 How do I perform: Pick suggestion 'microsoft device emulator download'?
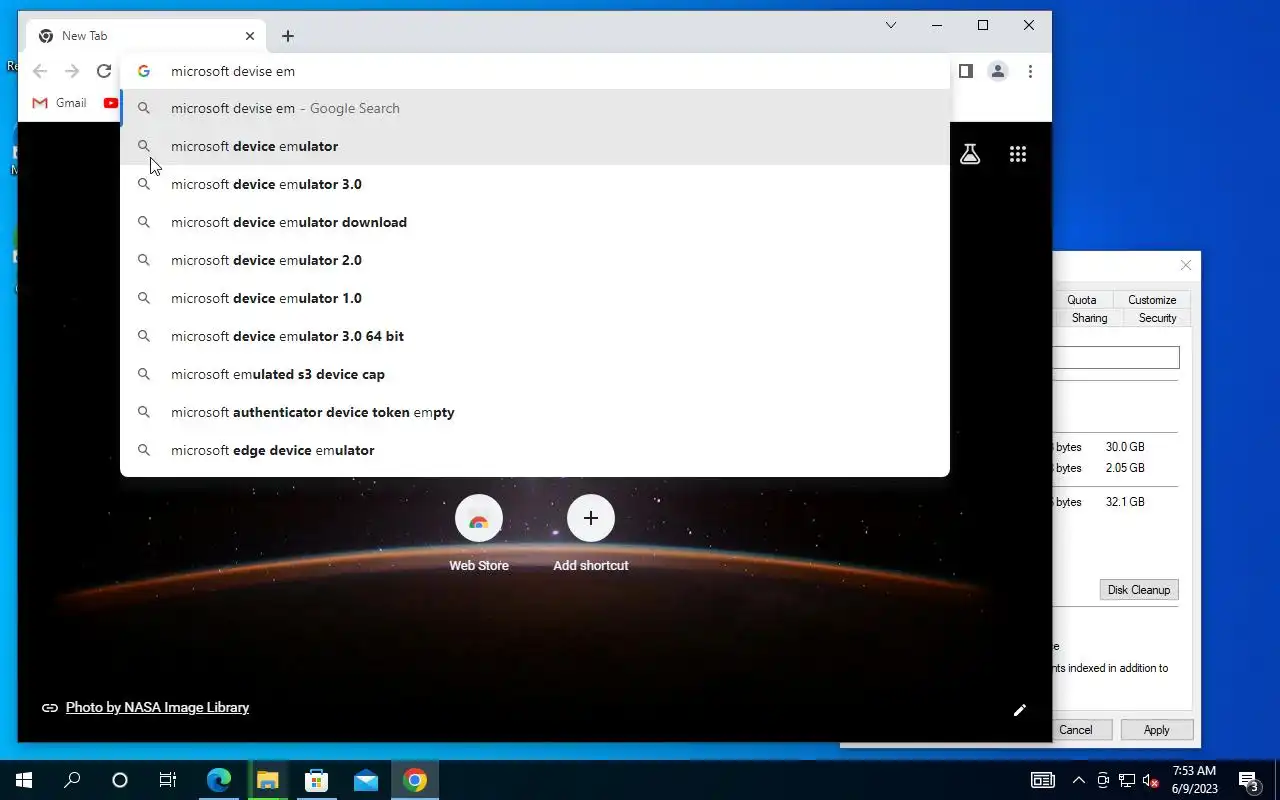coord(535,222)
